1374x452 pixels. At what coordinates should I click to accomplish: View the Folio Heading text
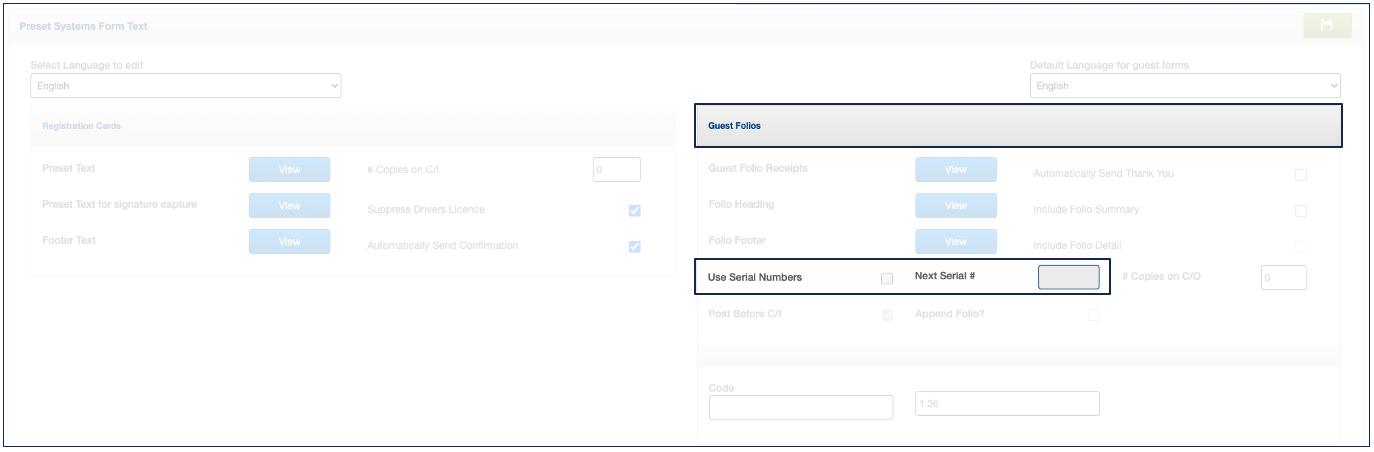coord(955,206)
